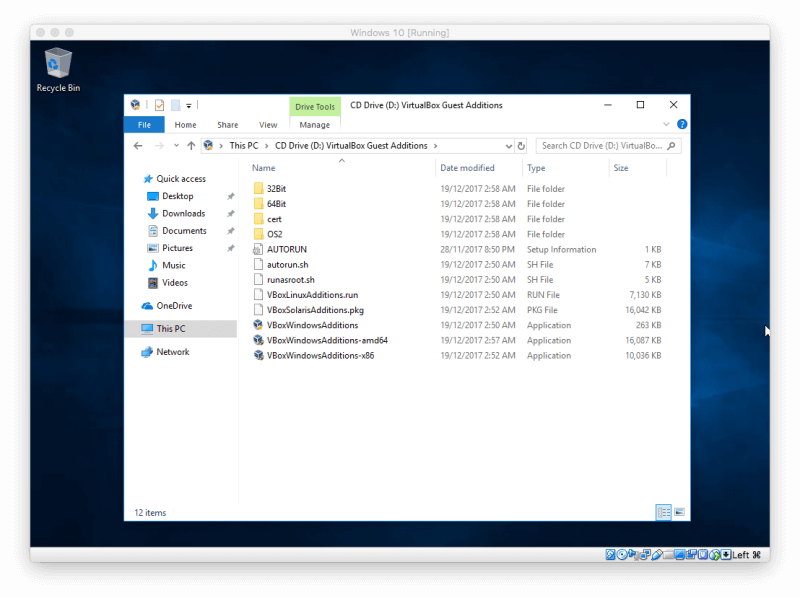Go up one folder level arrow

click(x=191, y=146)
